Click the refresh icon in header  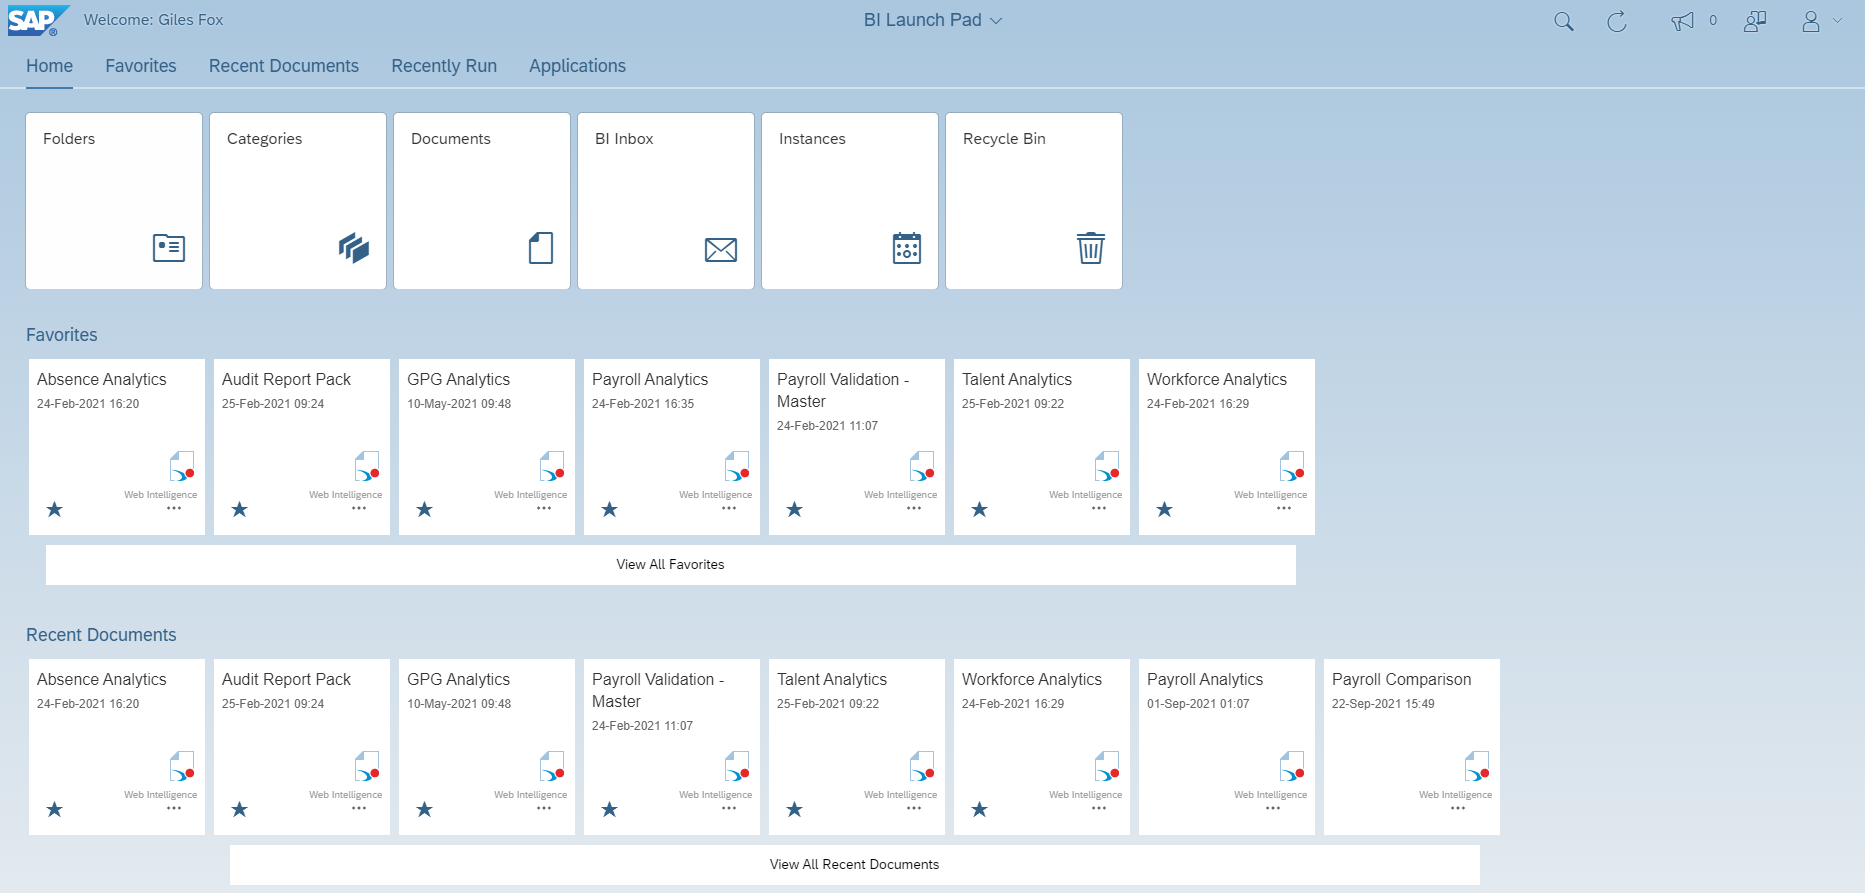(1617, 21)
